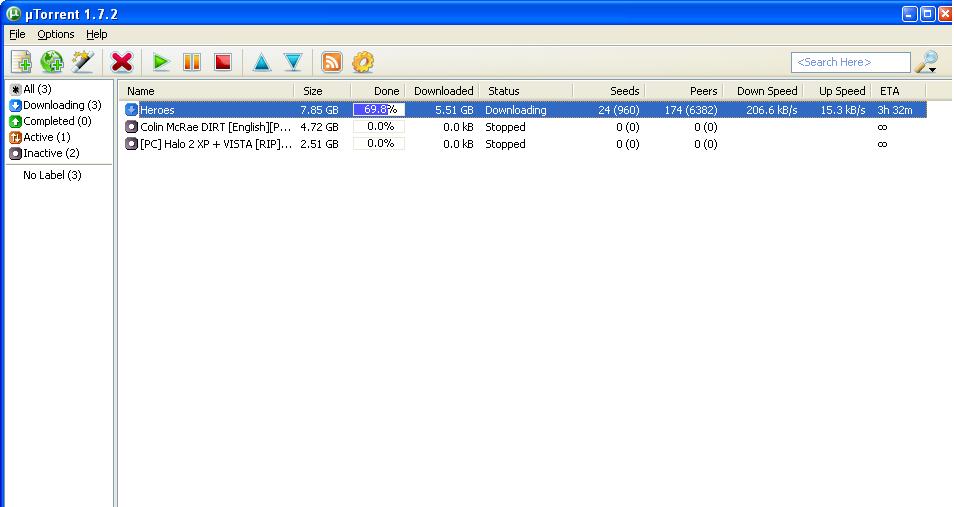The height and width of the screenshot is (507, 954).
Task: Open the Create New Torrent wand icon
Action: click(83, 62)
